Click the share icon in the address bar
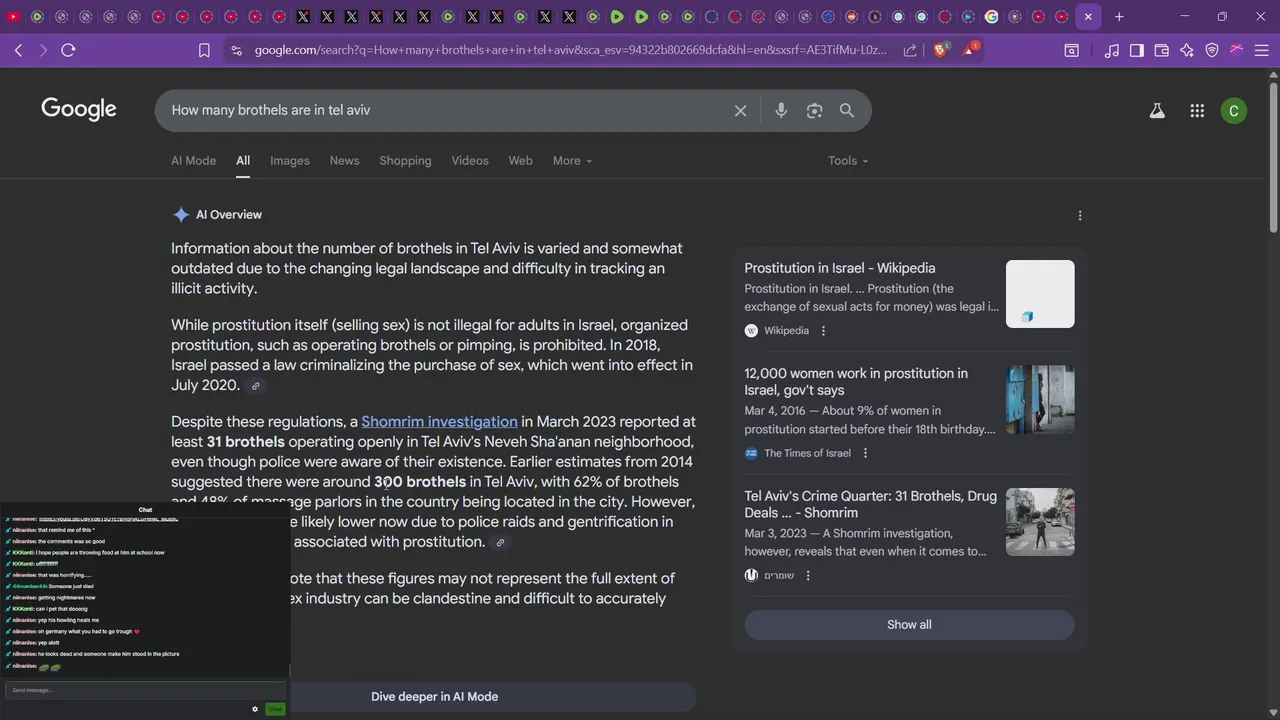 click(x=910, y=50)
